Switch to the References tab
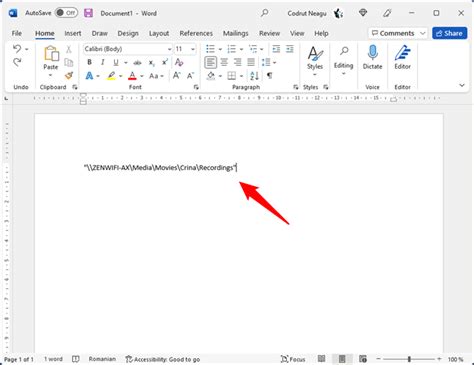The image size is (474, 365). point(196,33)
